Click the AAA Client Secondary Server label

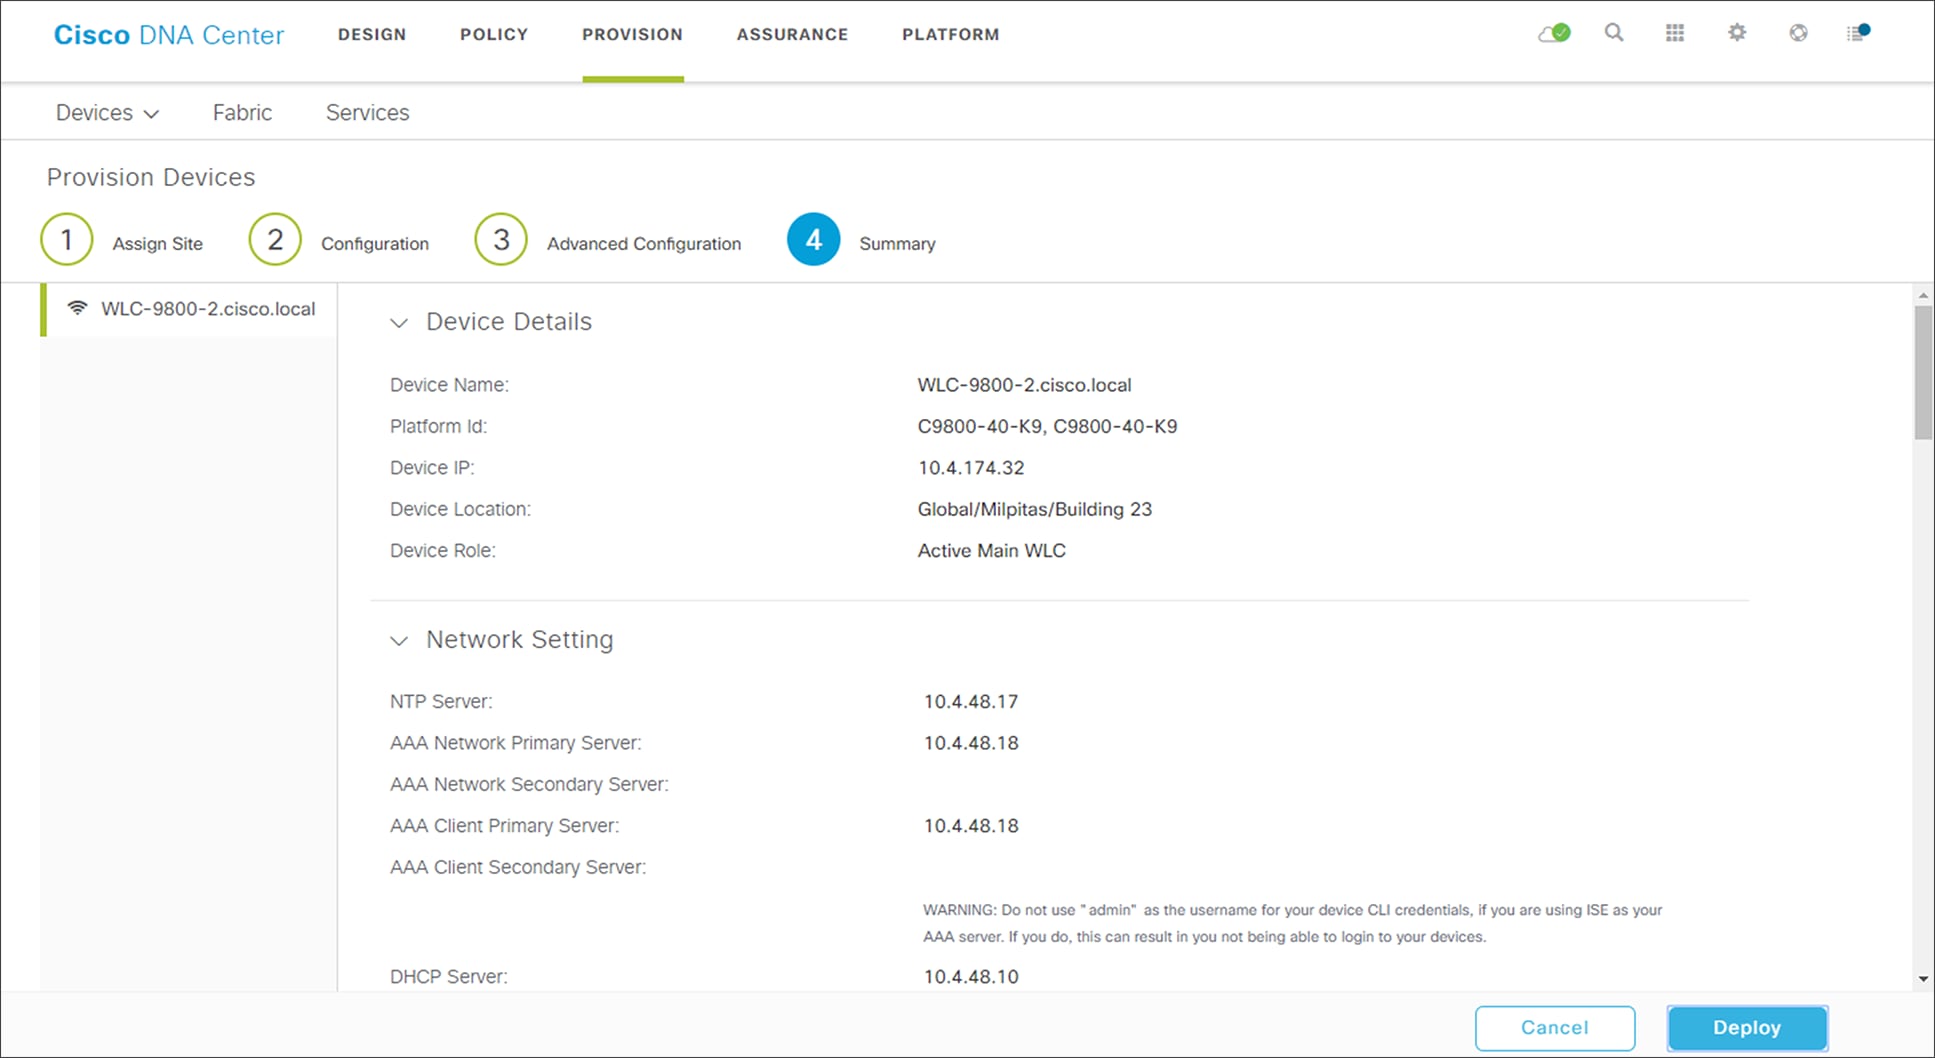click(x=518, y=868)
